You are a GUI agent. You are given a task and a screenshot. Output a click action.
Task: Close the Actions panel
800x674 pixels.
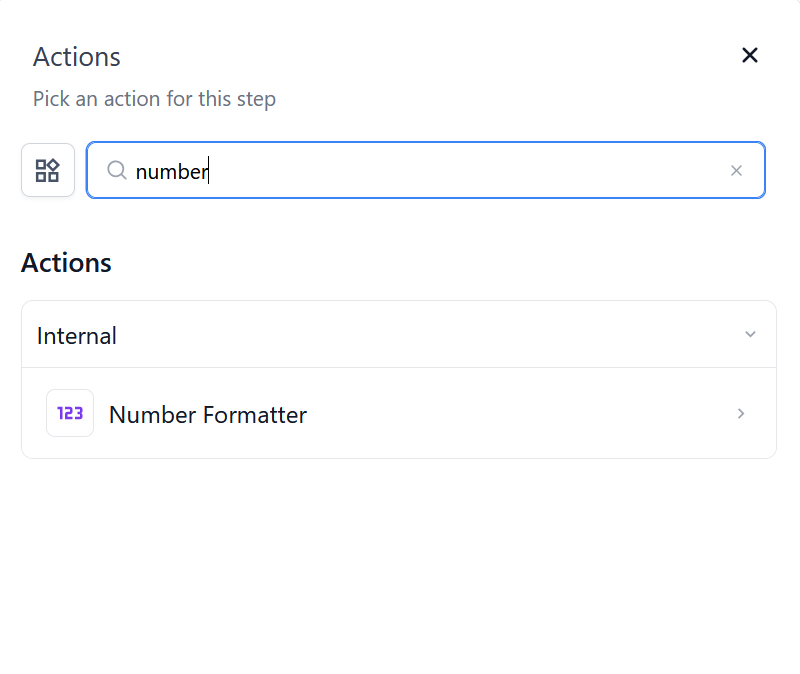[x=750, y=56]
